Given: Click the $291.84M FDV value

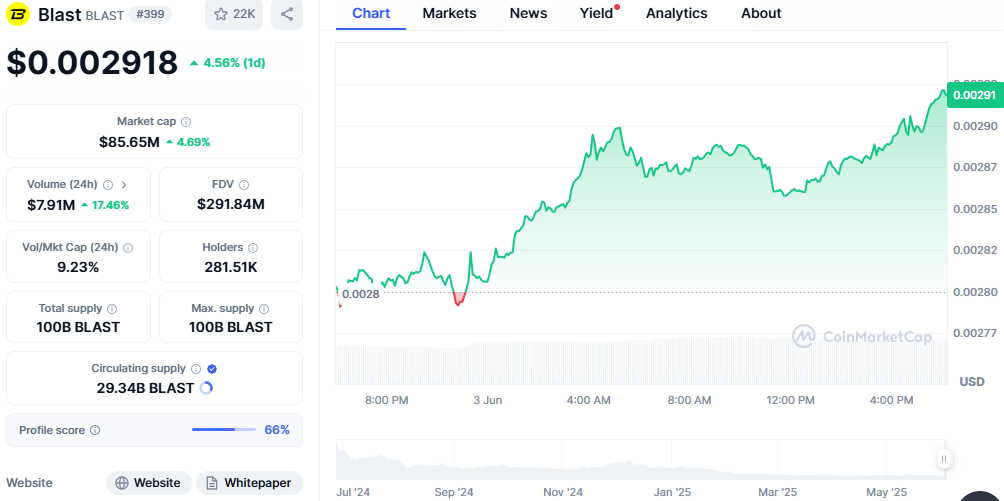Looking at the screenshot, I should pyautogui.click(x=231, y=204).
